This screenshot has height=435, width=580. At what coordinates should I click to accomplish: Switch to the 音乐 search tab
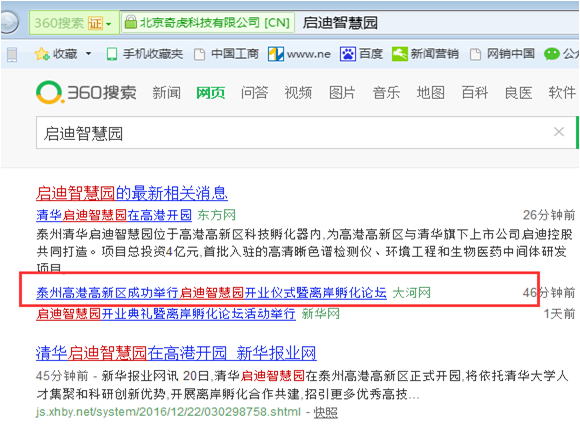click(x=386, y=92)
